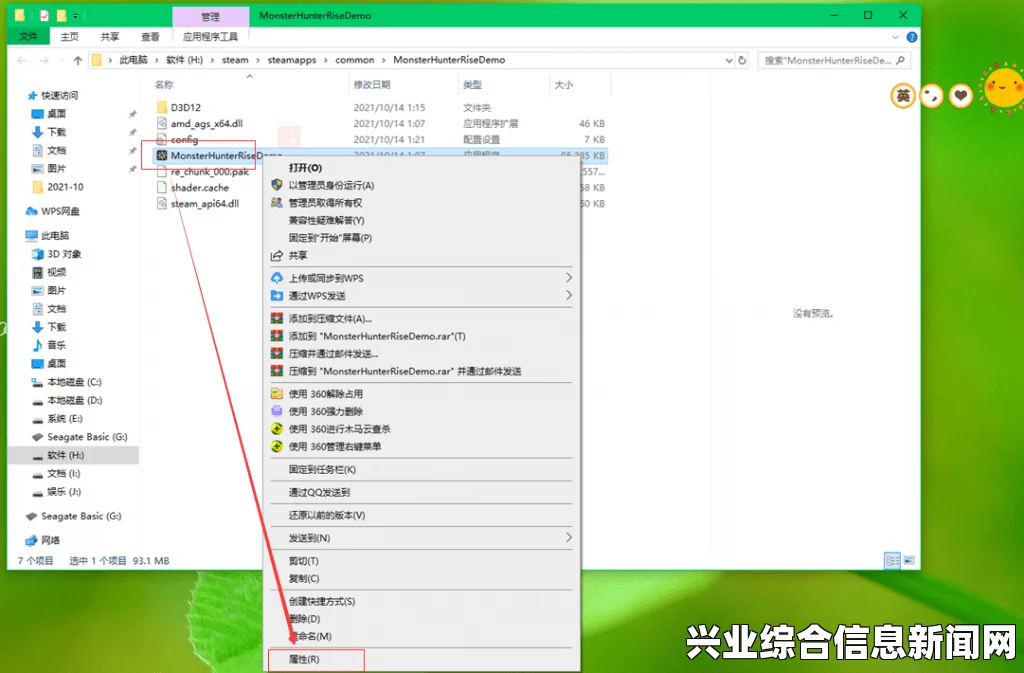1024x673 pixels.
Task: Click the heart icon on desktop widget
Action: pyautogui.click(x=960, y=97)
